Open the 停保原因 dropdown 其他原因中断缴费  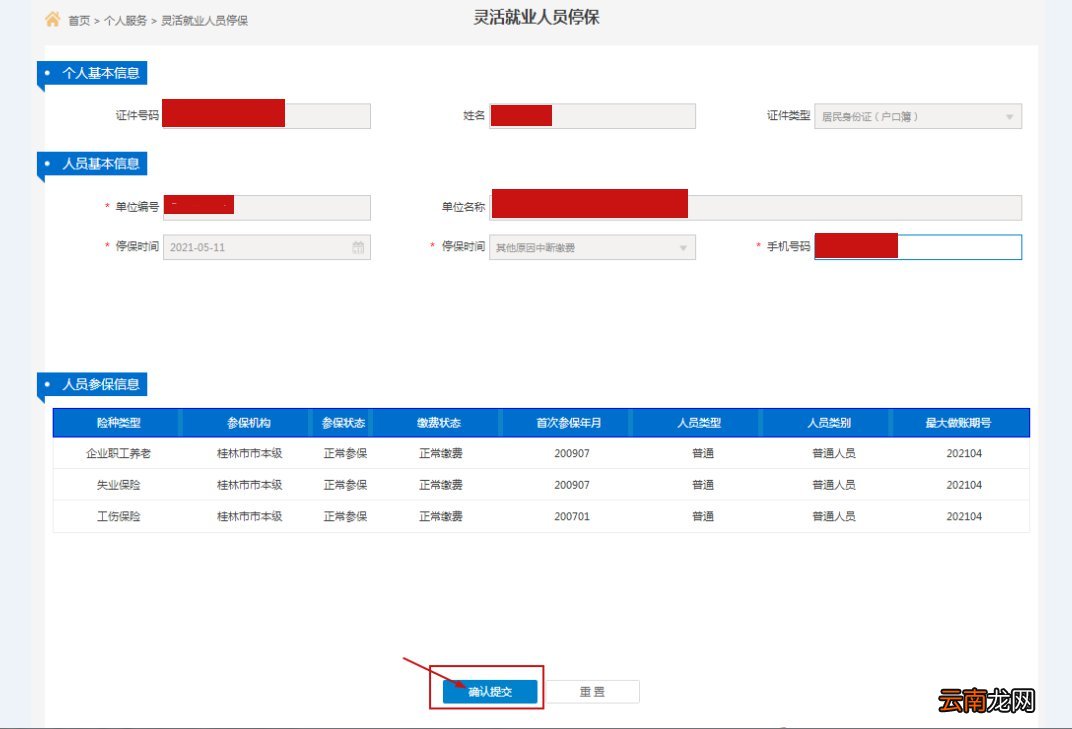pyautogui.click(x=592, y=248)
